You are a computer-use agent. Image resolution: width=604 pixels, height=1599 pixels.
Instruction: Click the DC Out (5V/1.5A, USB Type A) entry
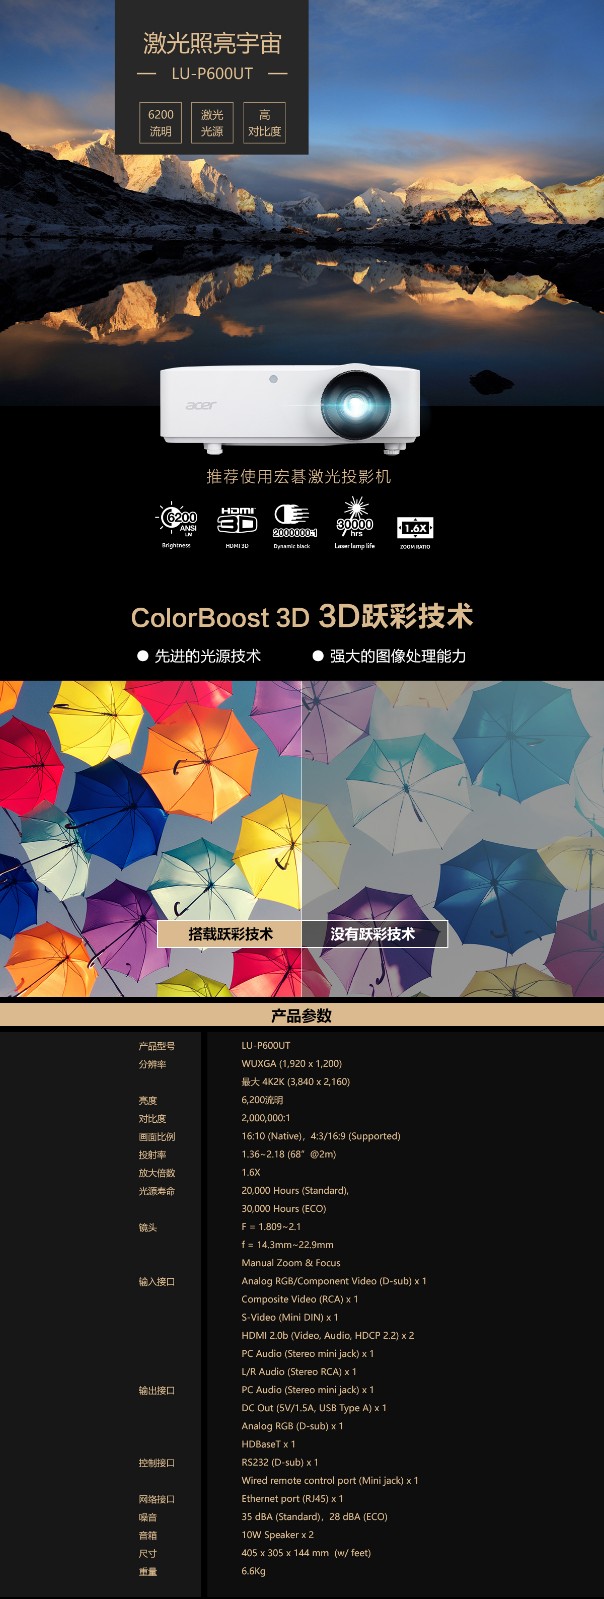(x=314, y=1408)
